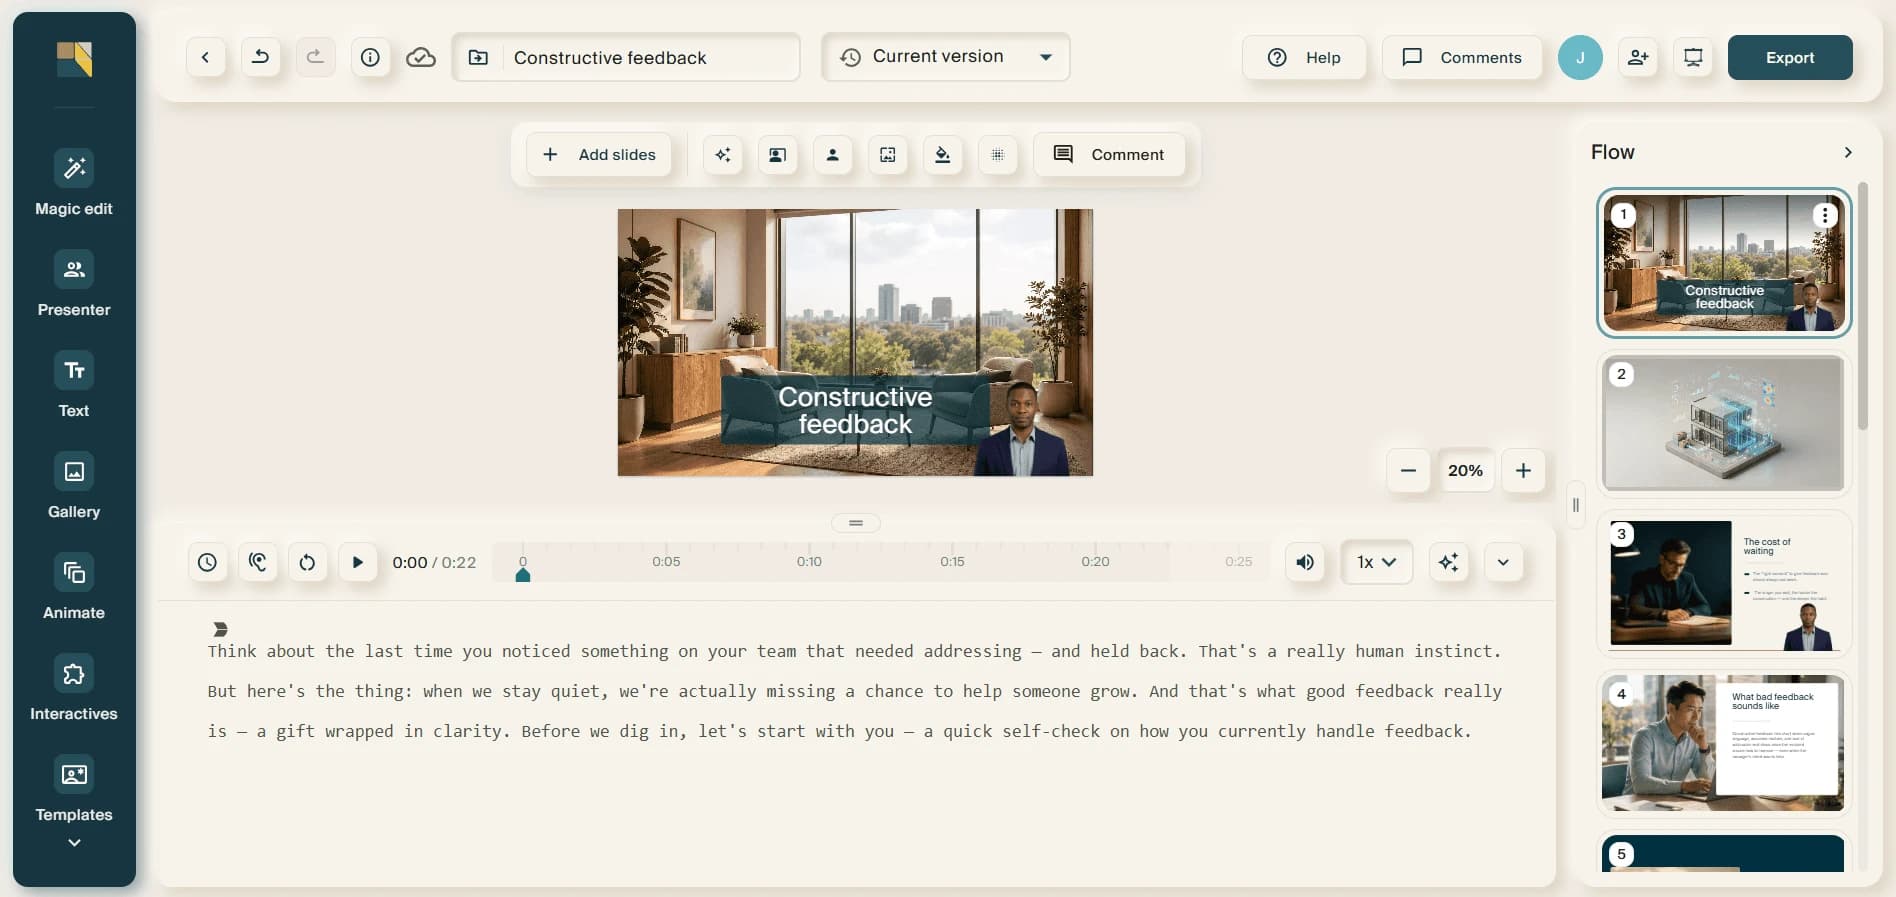Click the image frame icon in the slide toolbar
This screenshot has width=1896, height=897.
887,155
